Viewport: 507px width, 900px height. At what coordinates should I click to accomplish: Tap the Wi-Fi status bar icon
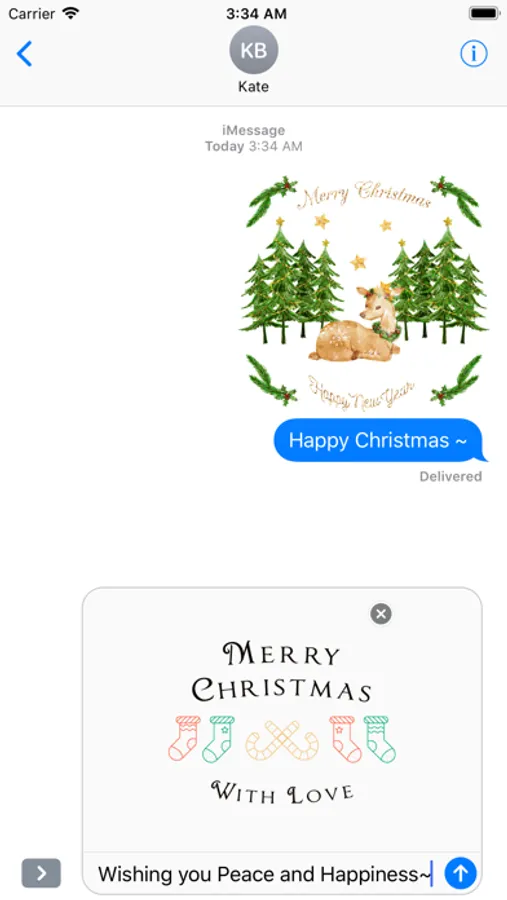click(71, 13)
